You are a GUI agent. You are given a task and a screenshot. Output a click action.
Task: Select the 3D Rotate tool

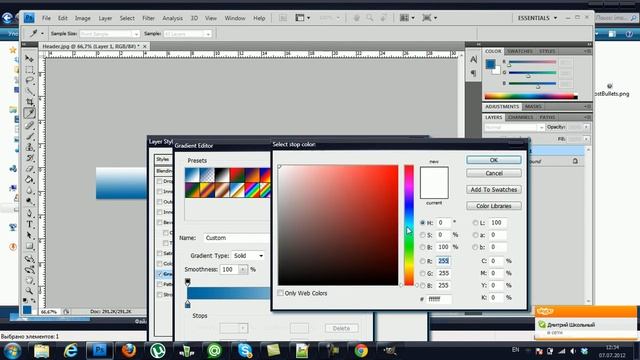[x=29, y=258]
